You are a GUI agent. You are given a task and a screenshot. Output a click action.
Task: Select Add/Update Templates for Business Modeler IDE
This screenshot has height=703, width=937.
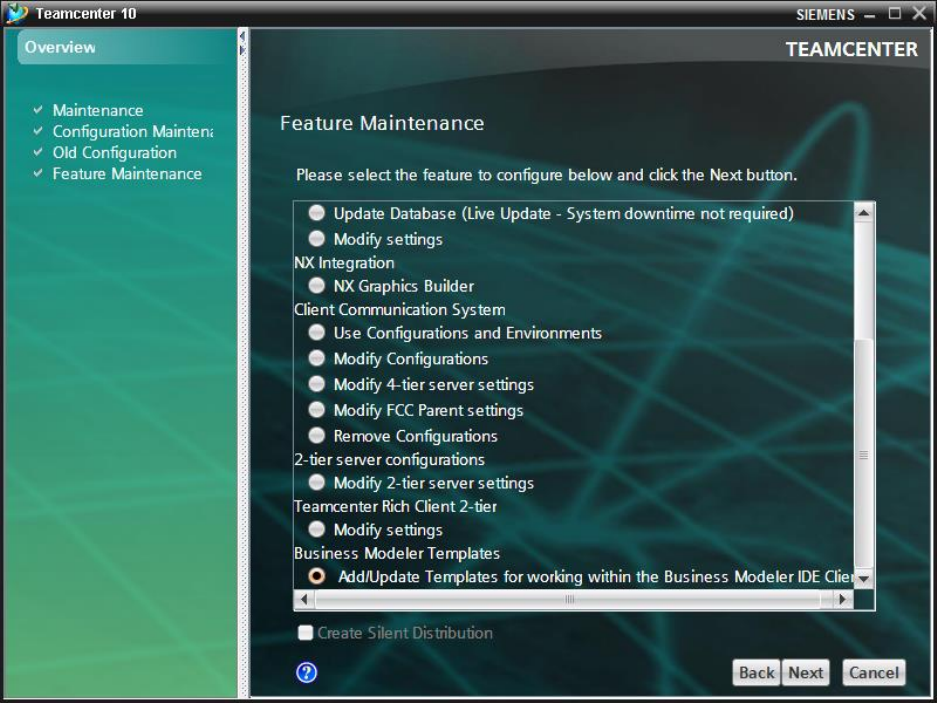point(317,576)
